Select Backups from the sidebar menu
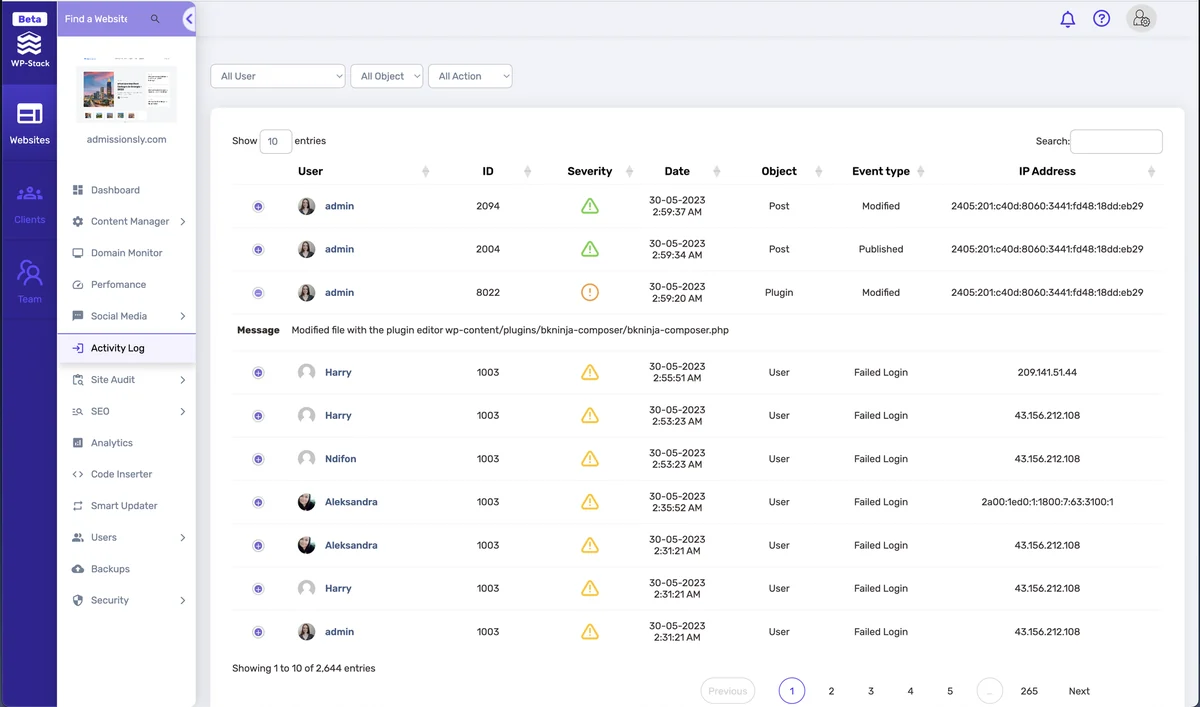1200x707 pixels. tap(110, 569)
